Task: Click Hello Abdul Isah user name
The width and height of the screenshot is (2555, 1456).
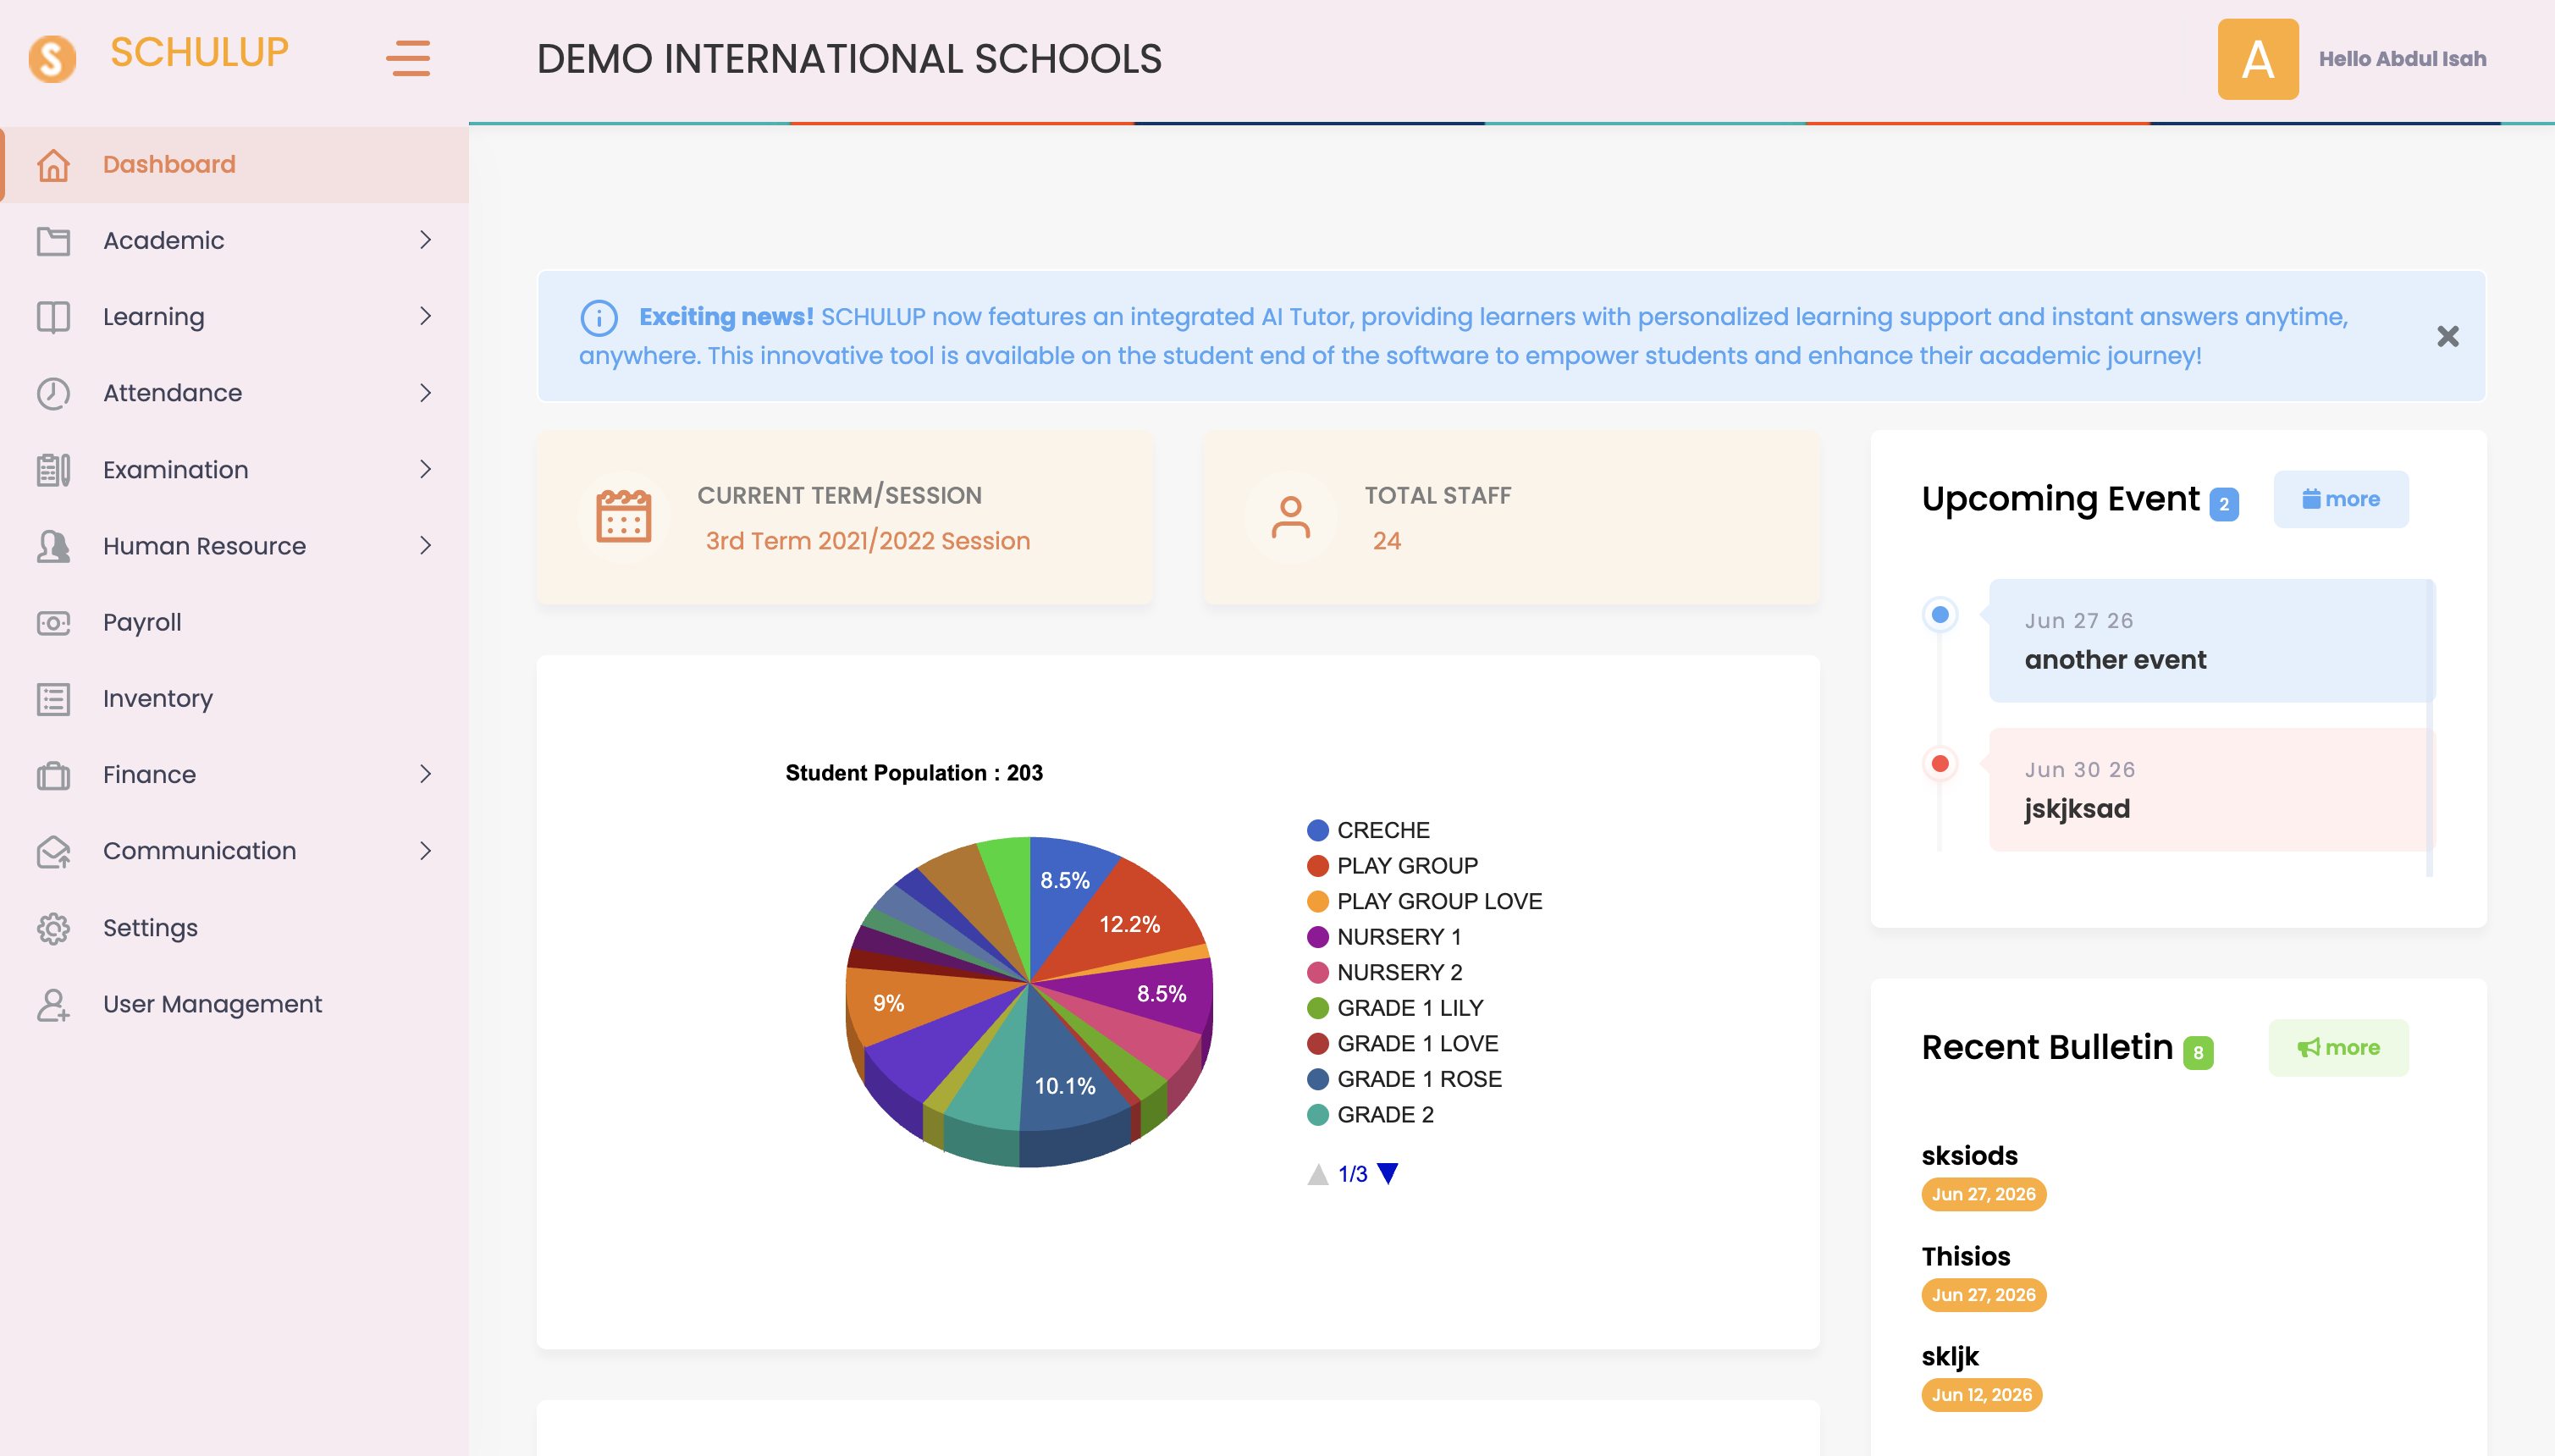Action: tap(2401, 59)
